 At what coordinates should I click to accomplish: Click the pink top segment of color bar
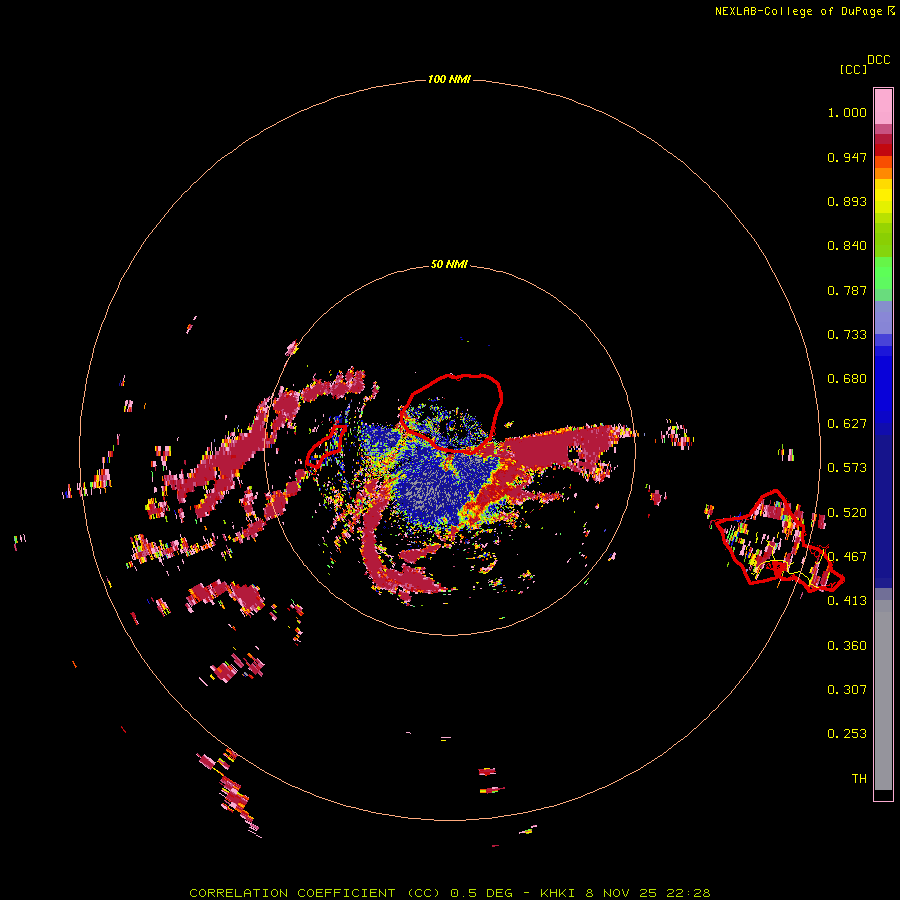click(883, 106)
